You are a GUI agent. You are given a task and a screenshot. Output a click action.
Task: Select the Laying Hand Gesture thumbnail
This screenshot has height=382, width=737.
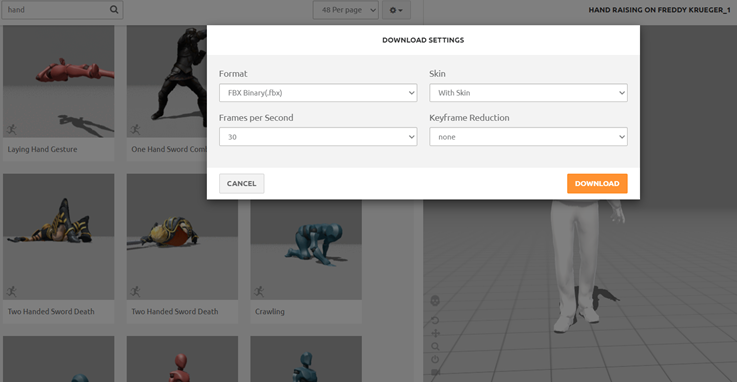pyautogui.click(x=59, y=81)
